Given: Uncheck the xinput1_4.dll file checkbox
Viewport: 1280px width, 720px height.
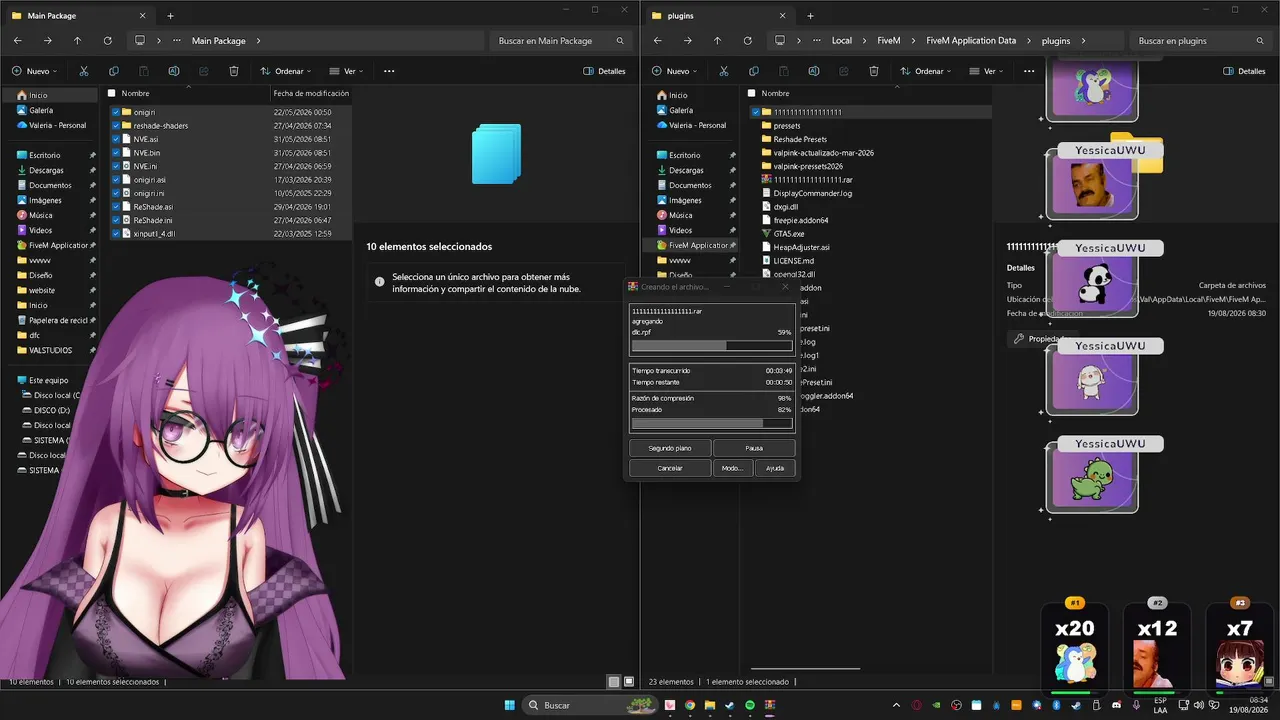Looking at the screenshot, I should point(116,233).
